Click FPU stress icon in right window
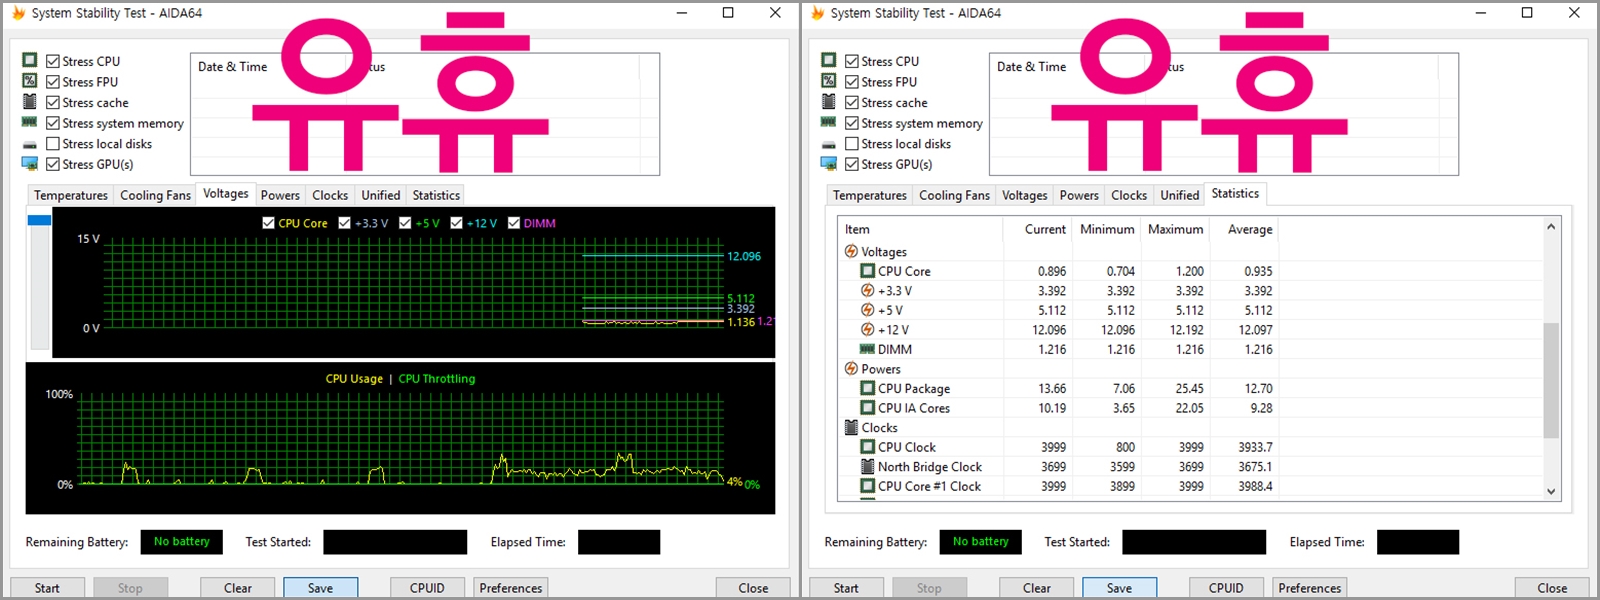Image resolution: width=1600 pixels, height=600 pixels. pyautogui.click(x=829, y=81)
